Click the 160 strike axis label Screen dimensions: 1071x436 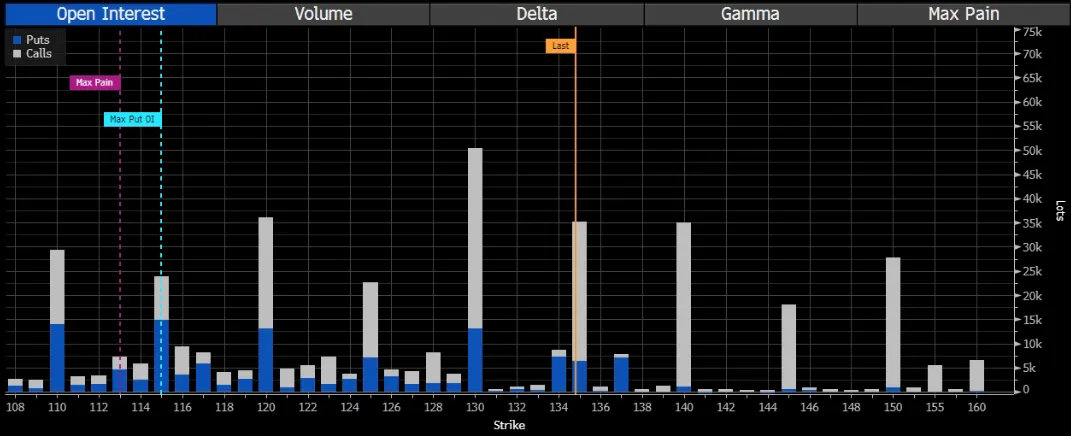pos(977,407)
